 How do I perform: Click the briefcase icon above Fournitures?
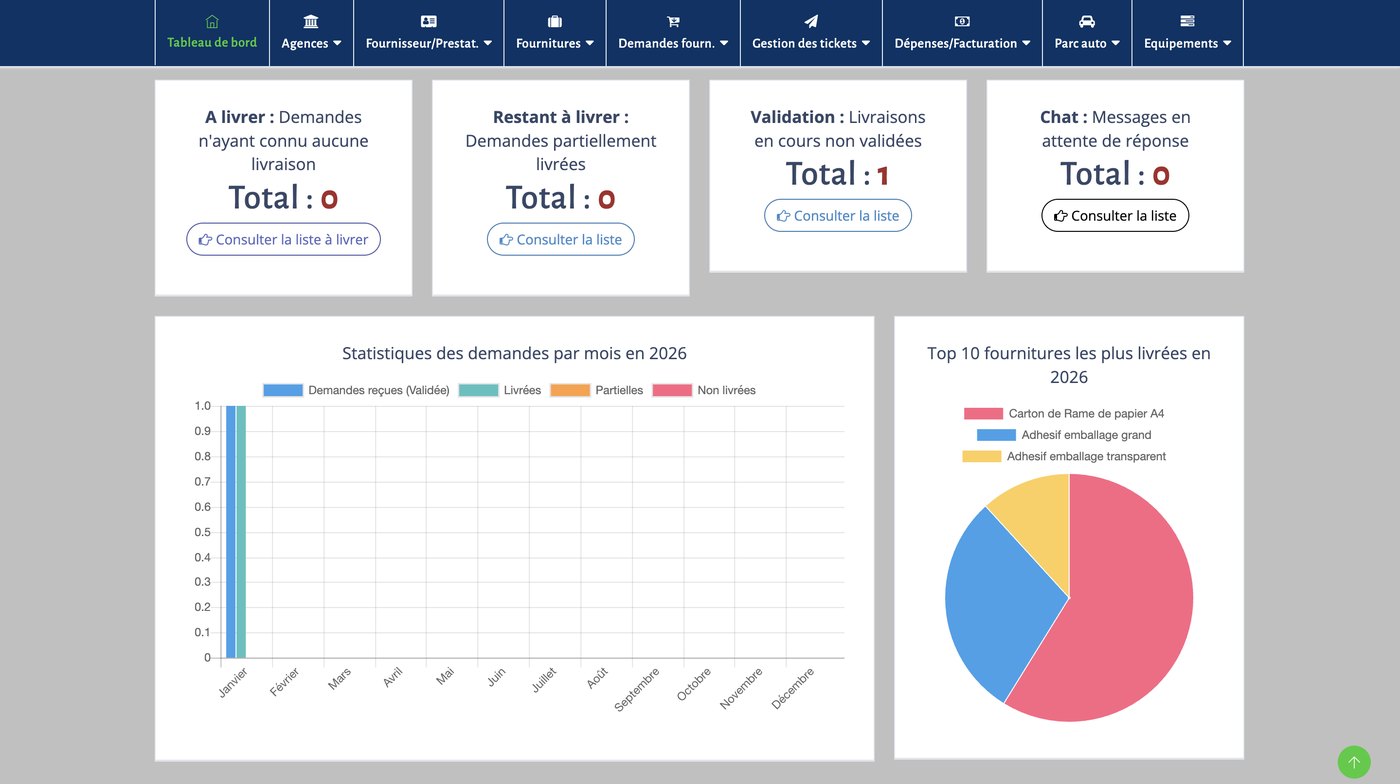[555, 21]
